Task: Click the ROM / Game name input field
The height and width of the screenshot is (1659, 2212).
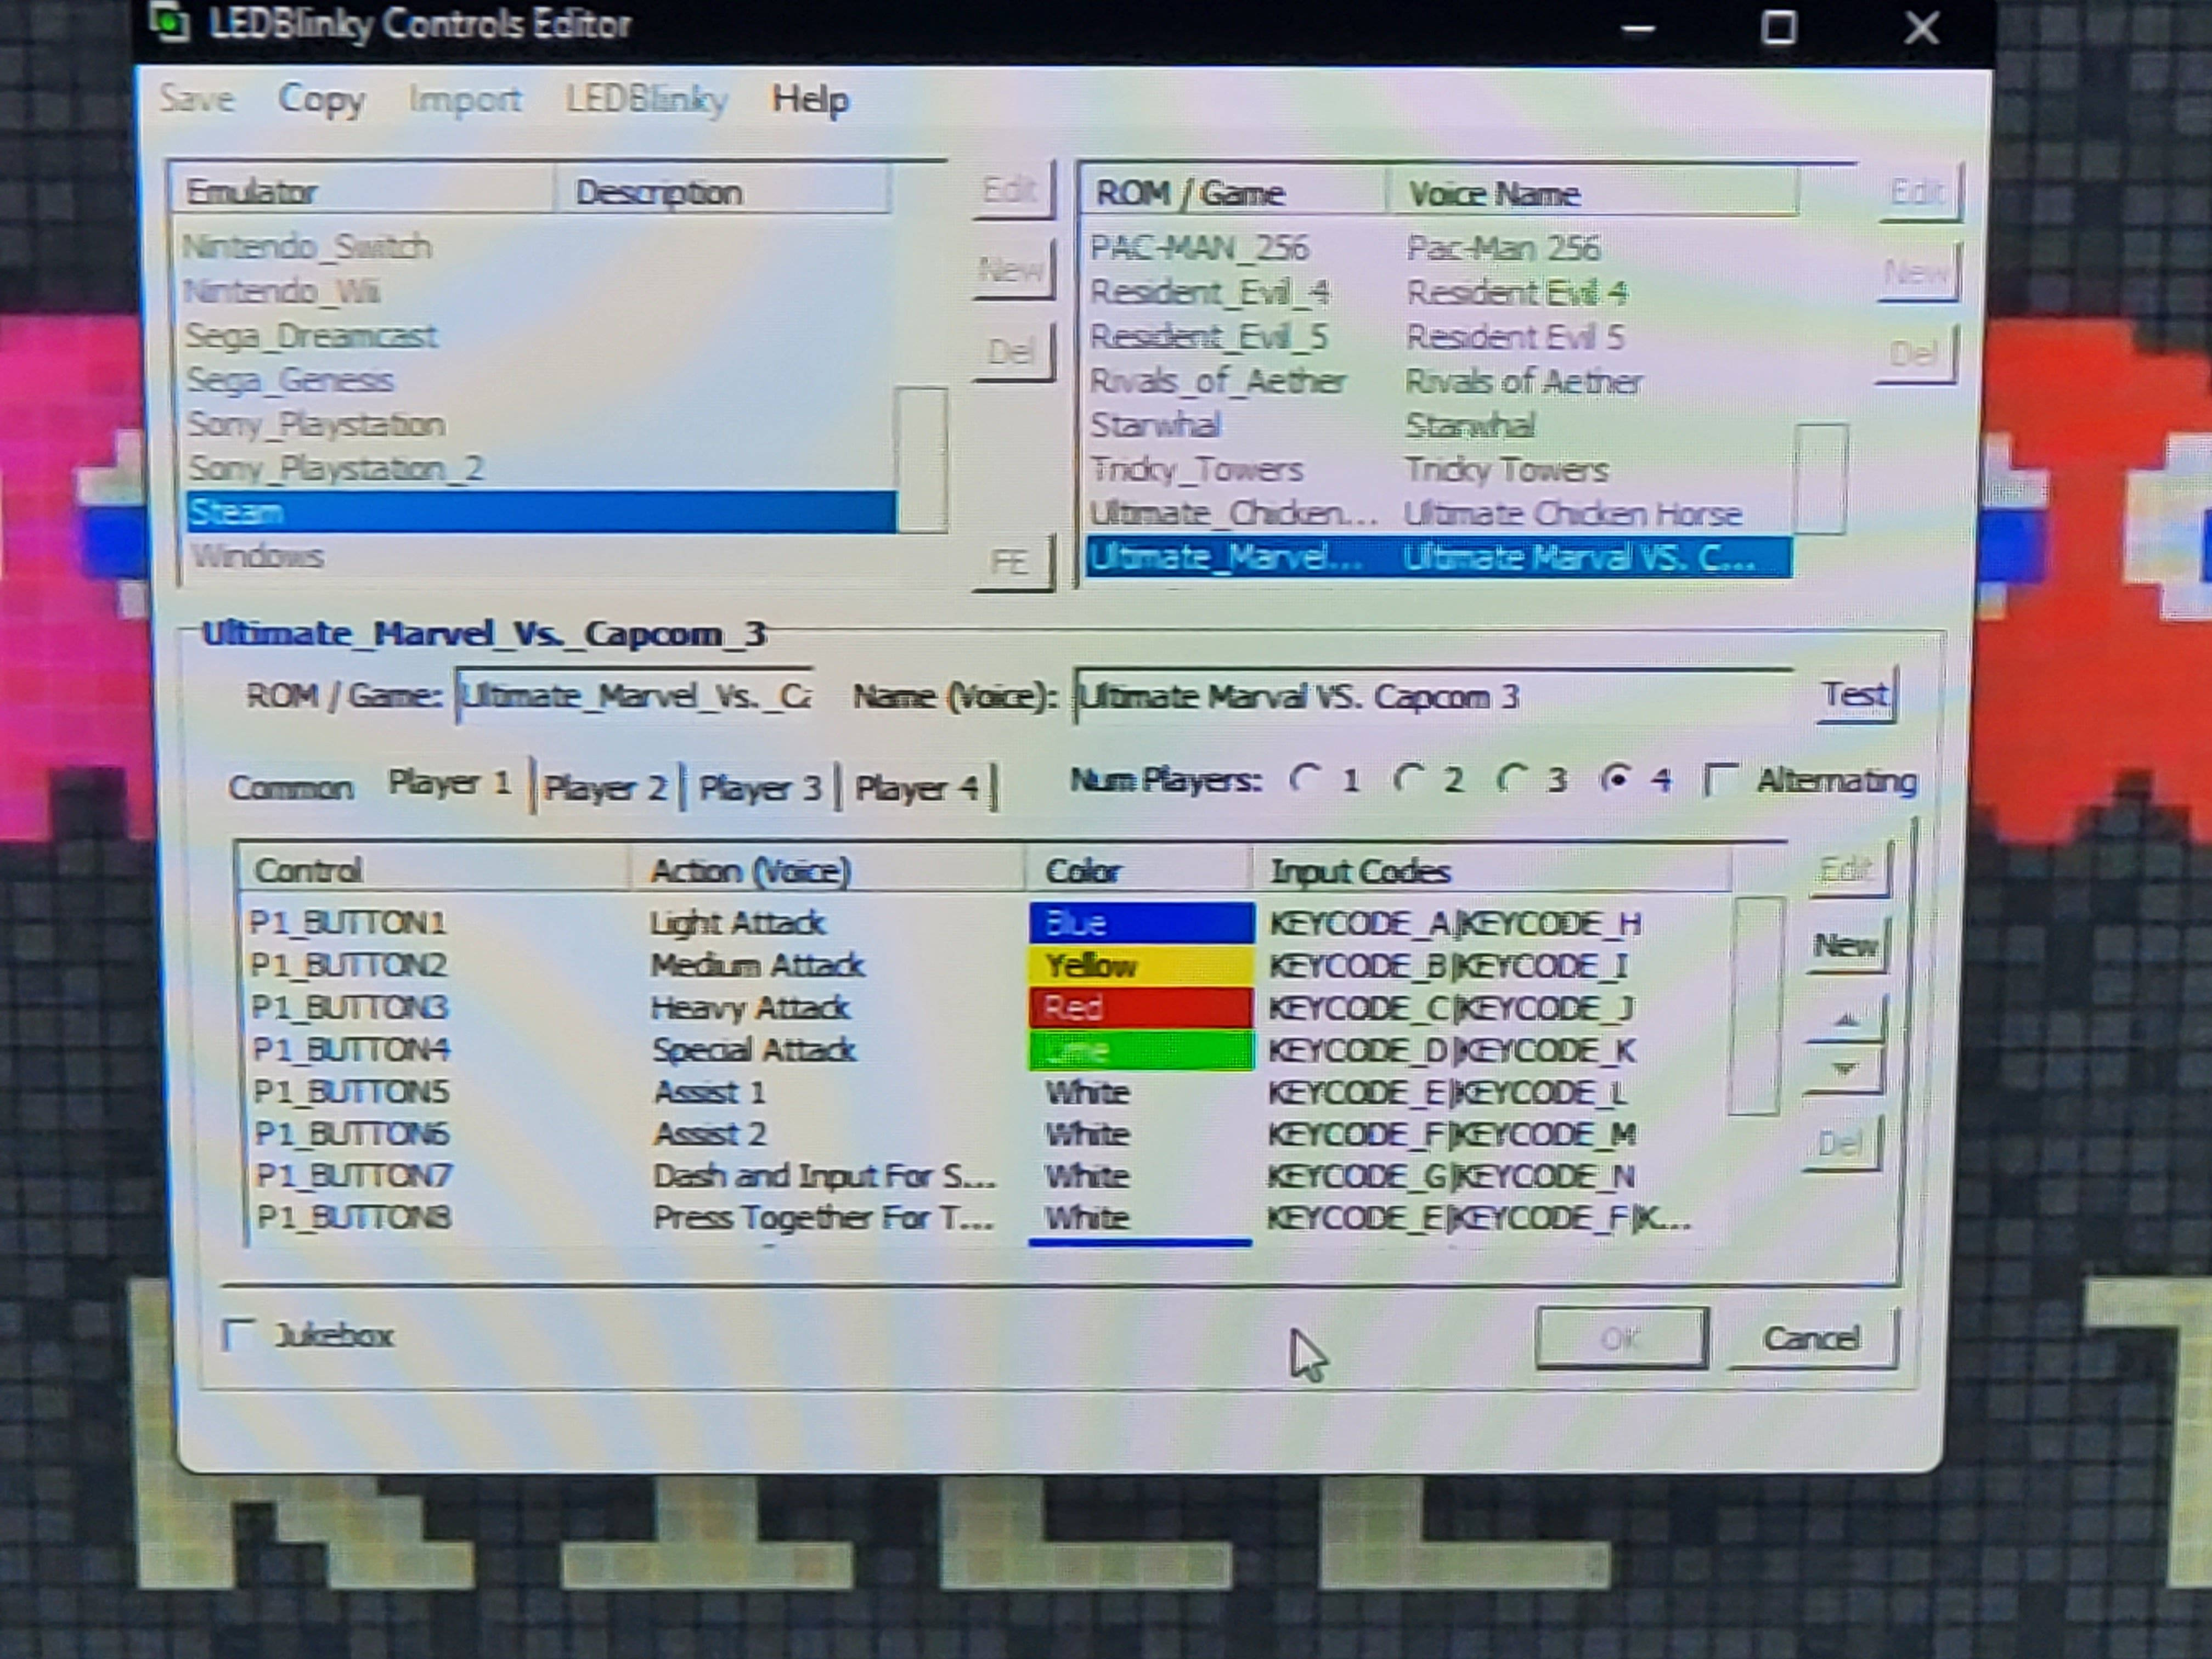Action: (x=634, y=695)
